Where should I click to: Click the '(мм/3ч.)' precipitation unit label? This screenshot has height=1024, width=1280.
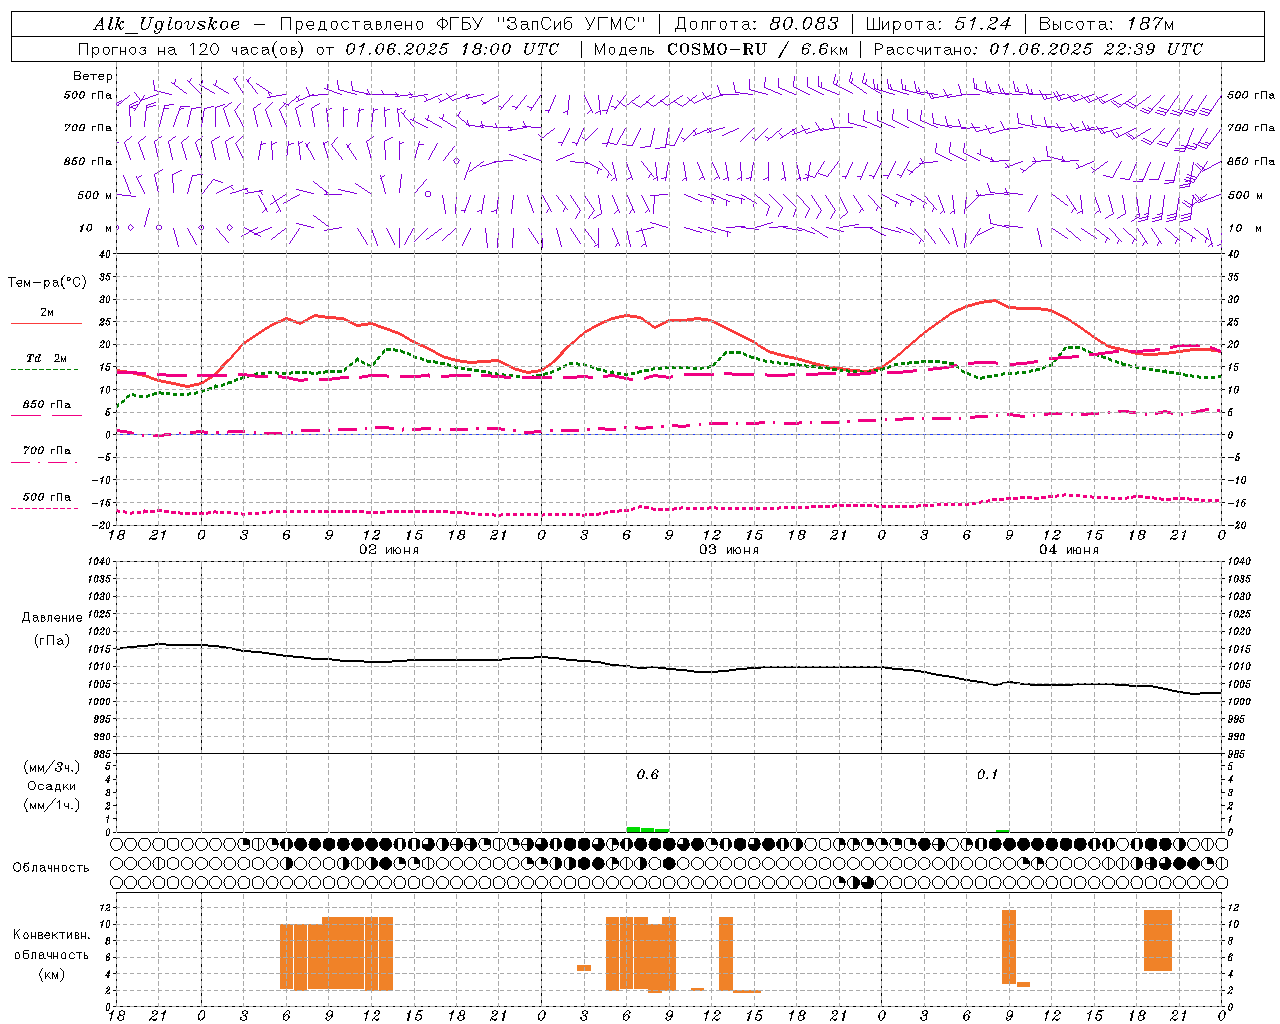pos(52,767)
